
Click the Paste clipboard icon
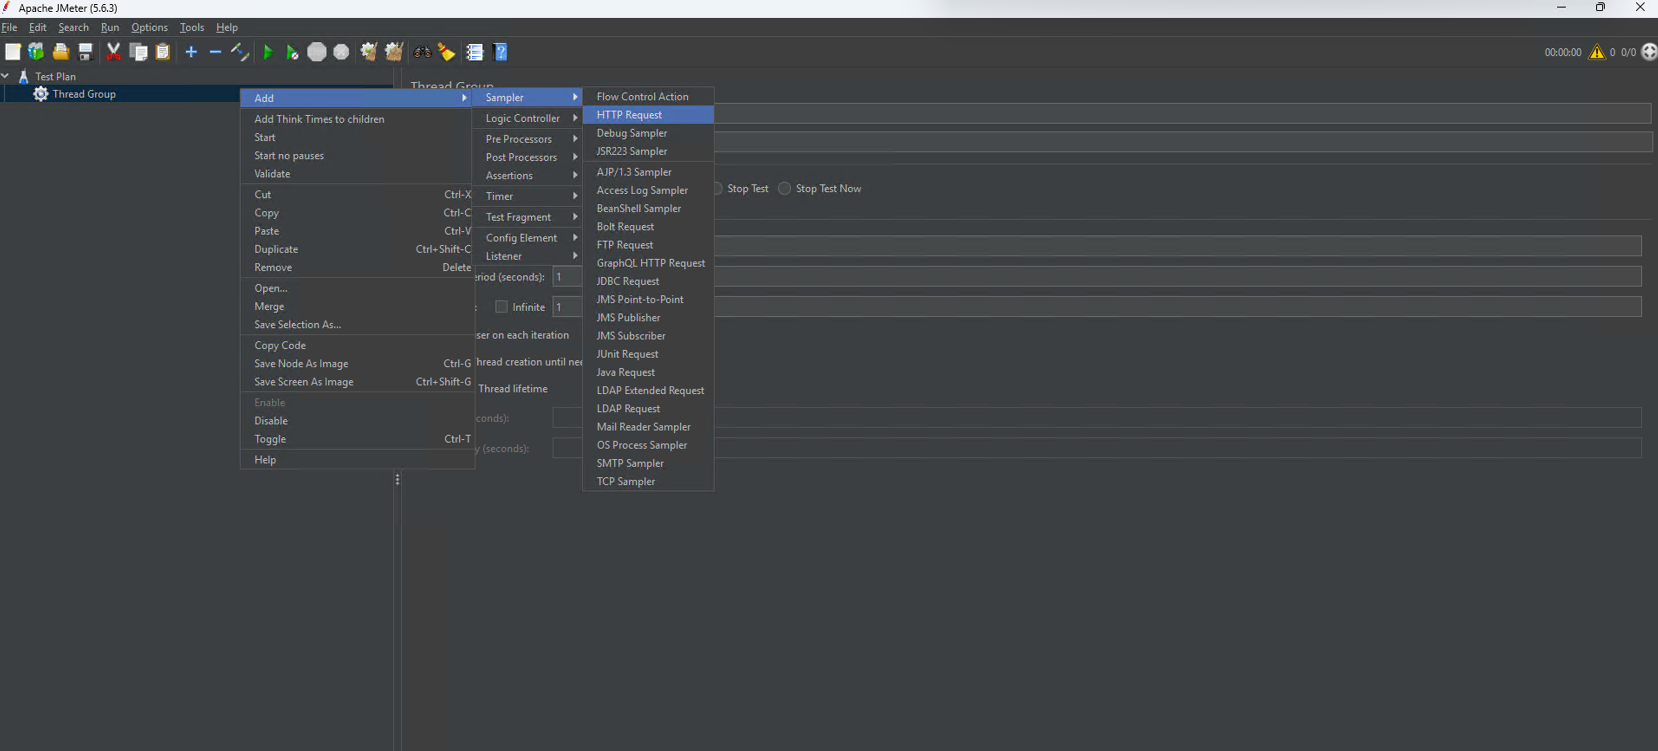pos(163,52)
